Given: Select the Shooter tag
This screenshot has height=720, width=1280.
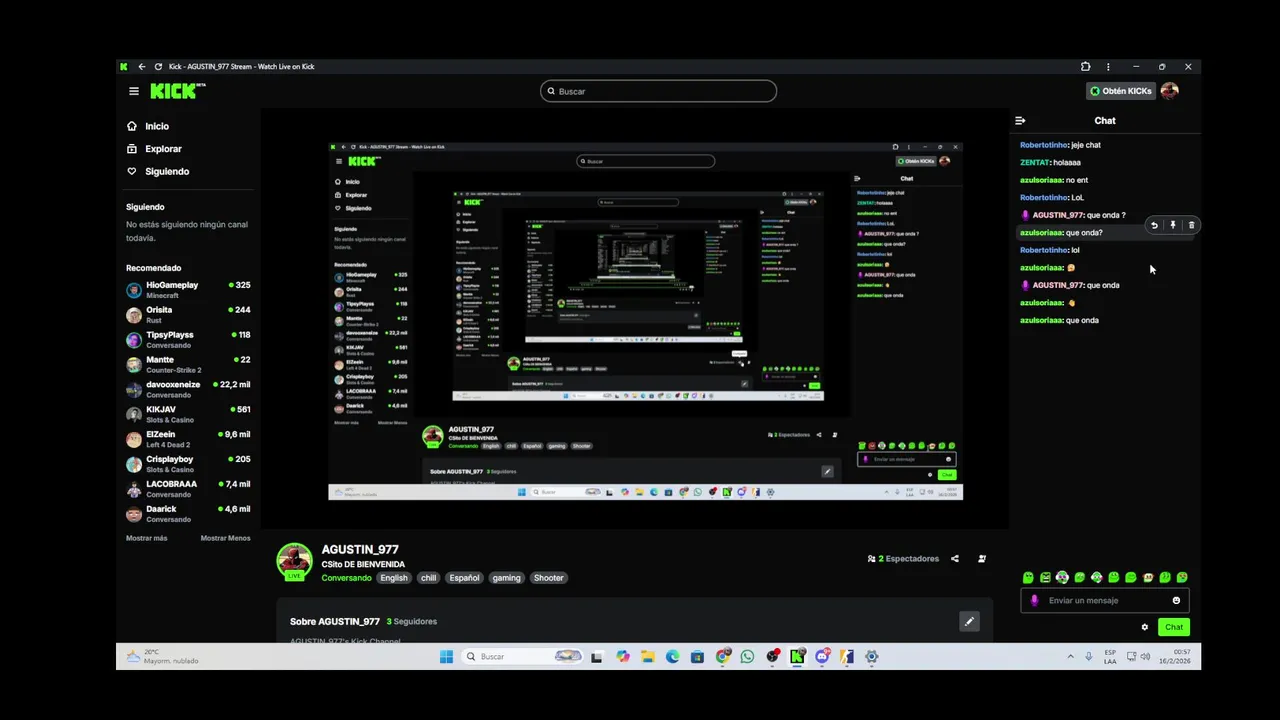Looking at the screenshot, I should coord(548,578).
